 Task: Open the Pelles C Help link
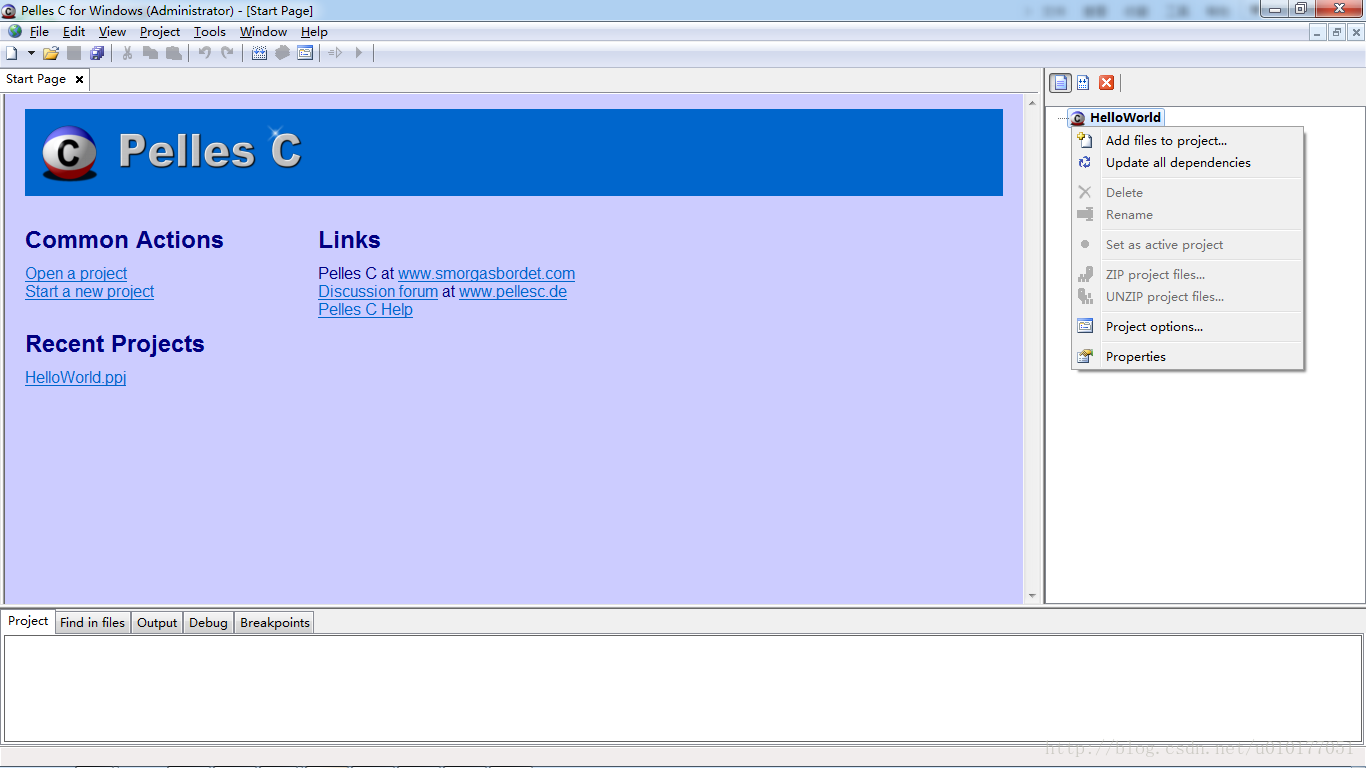tap(365, 309)
